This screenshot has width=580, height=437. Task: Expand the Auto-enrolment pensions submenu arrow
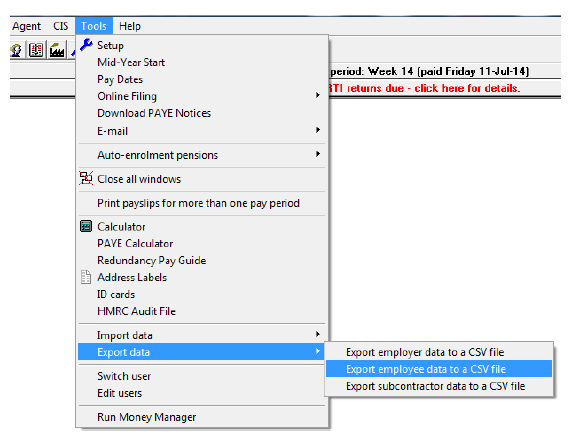318,154
